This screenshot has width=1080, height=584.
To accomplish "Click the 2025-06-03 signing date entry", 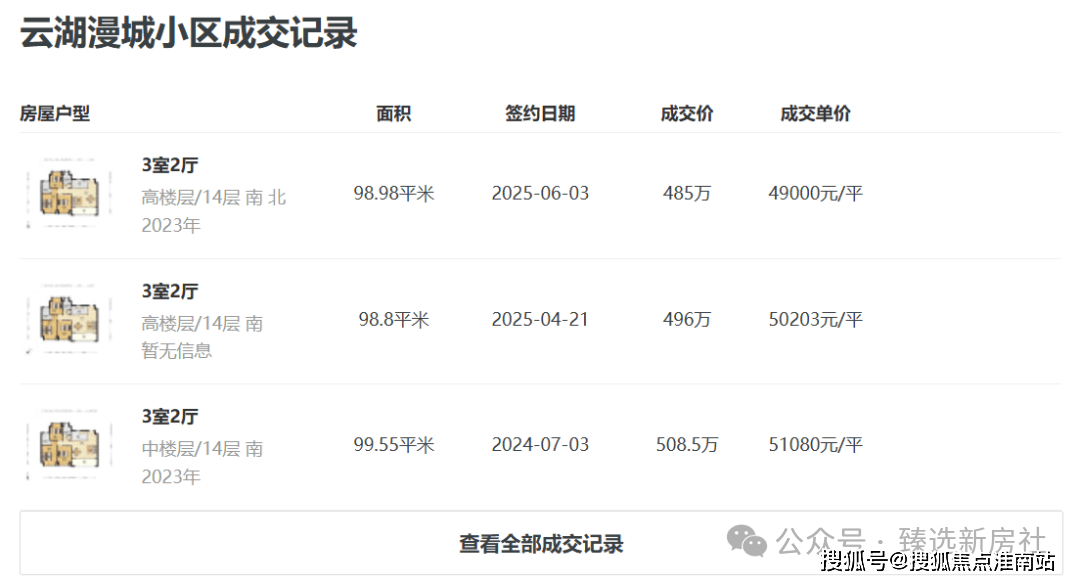I will click(x=540, y=193).
